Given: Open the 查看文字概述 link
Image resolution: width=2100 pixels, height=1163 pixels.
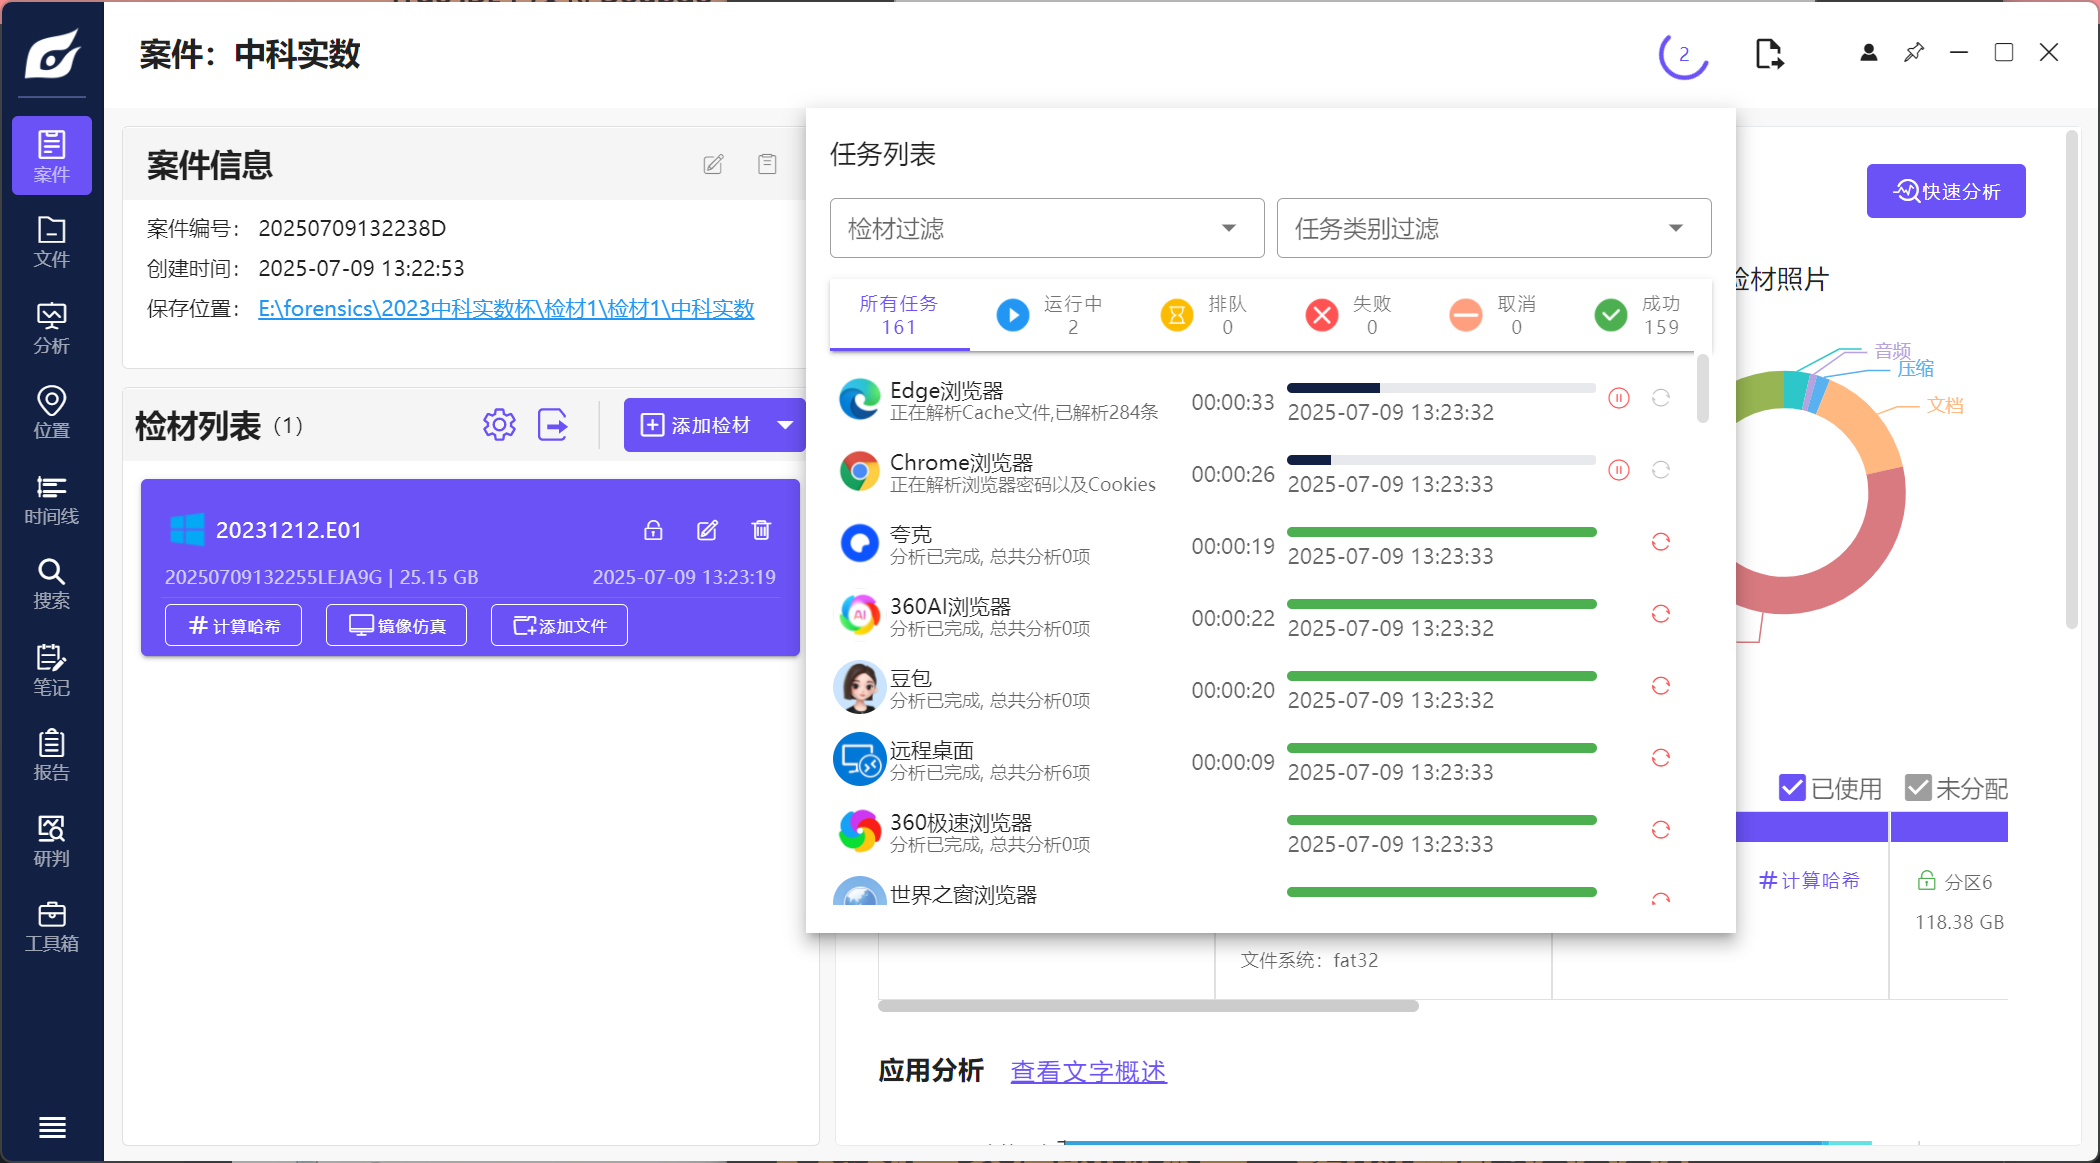Looking at the screenshot, I should [x=1088, y=1071].
